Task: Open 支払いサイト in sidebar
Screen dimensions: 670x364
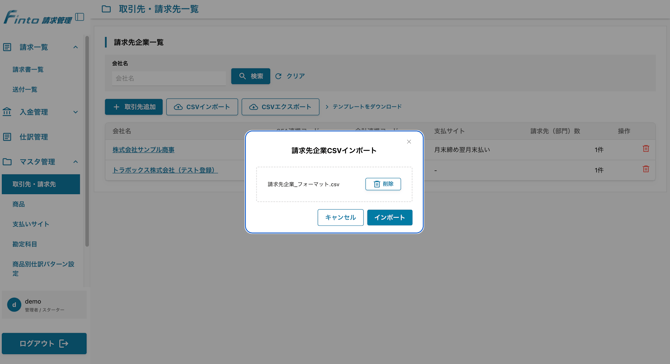Action: (31, 224)
